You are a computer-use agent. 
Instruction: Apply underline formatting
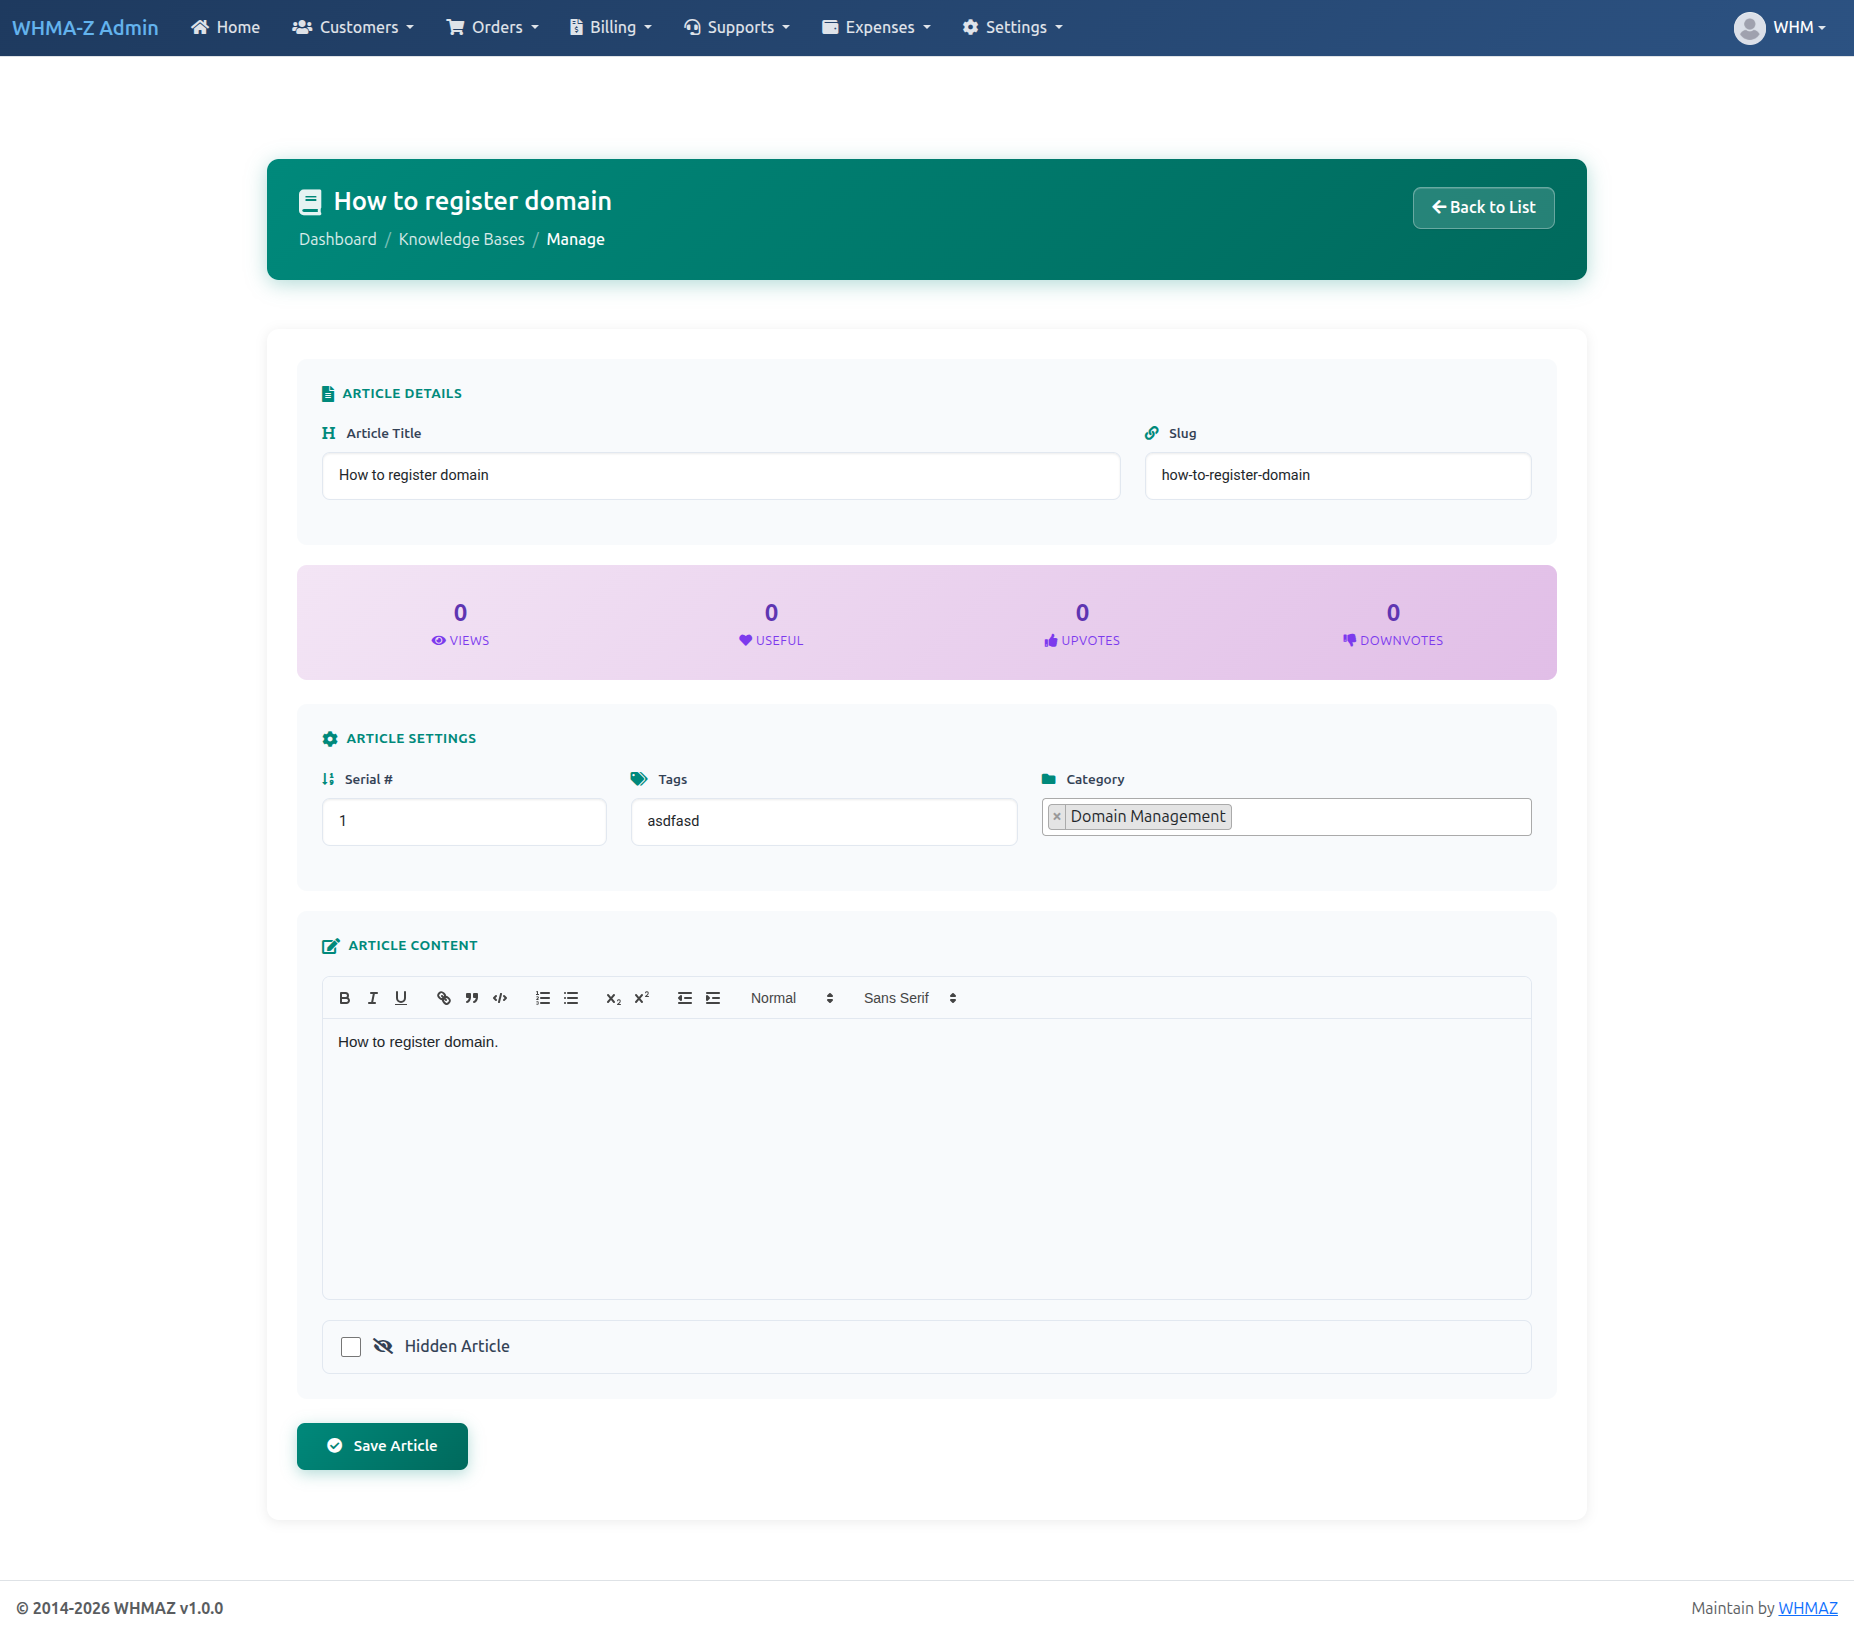pos(400,997)
